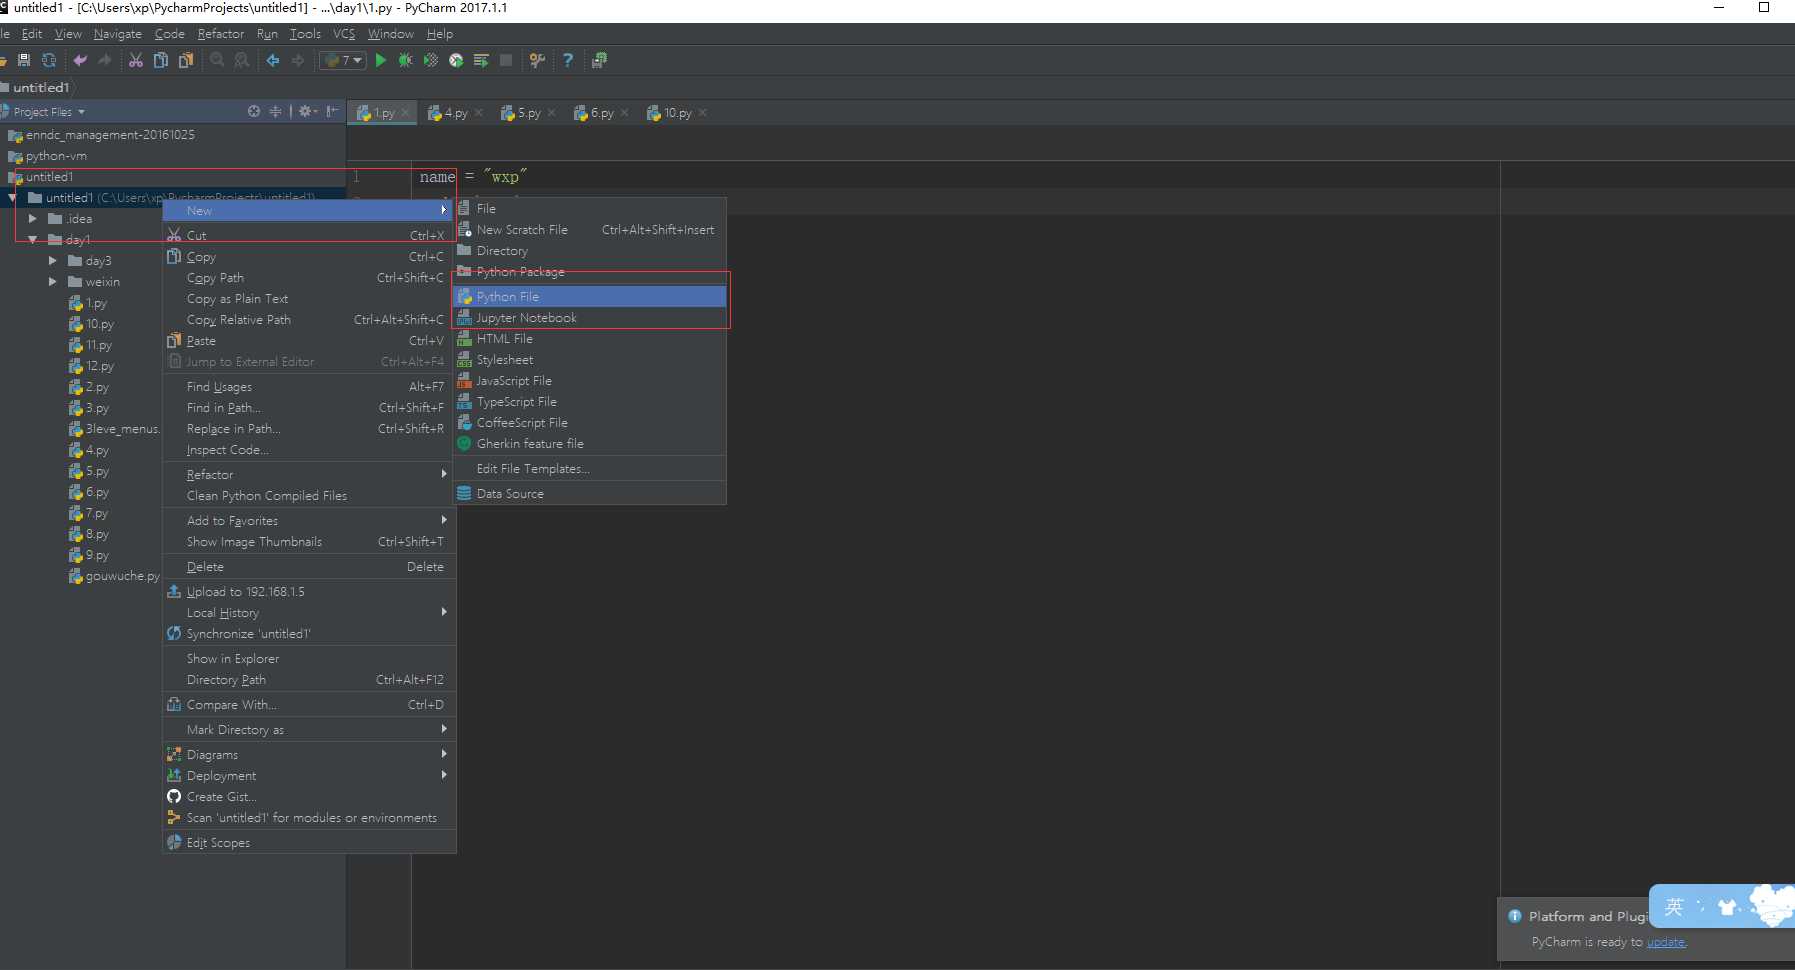This screenshot has height=970, width=1795.
Task: Click the Undo arrow icon
Action: [x=80, y=60]
